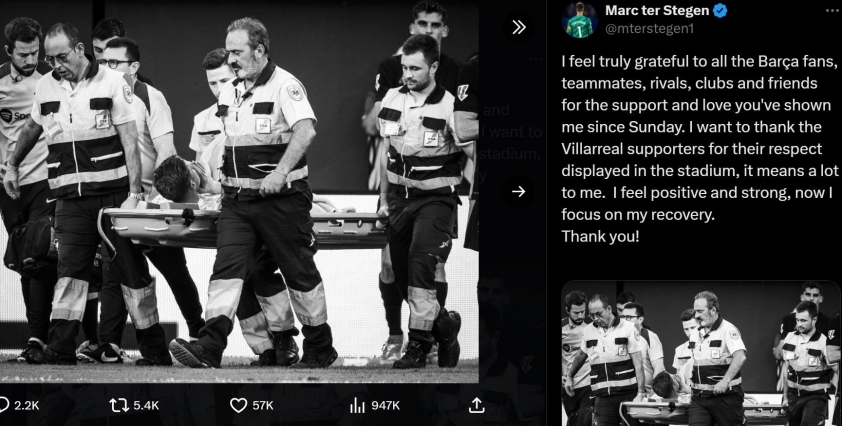Open replies via speech bubble icon
The image size is (842, 426).
click(x=3, y=405)
